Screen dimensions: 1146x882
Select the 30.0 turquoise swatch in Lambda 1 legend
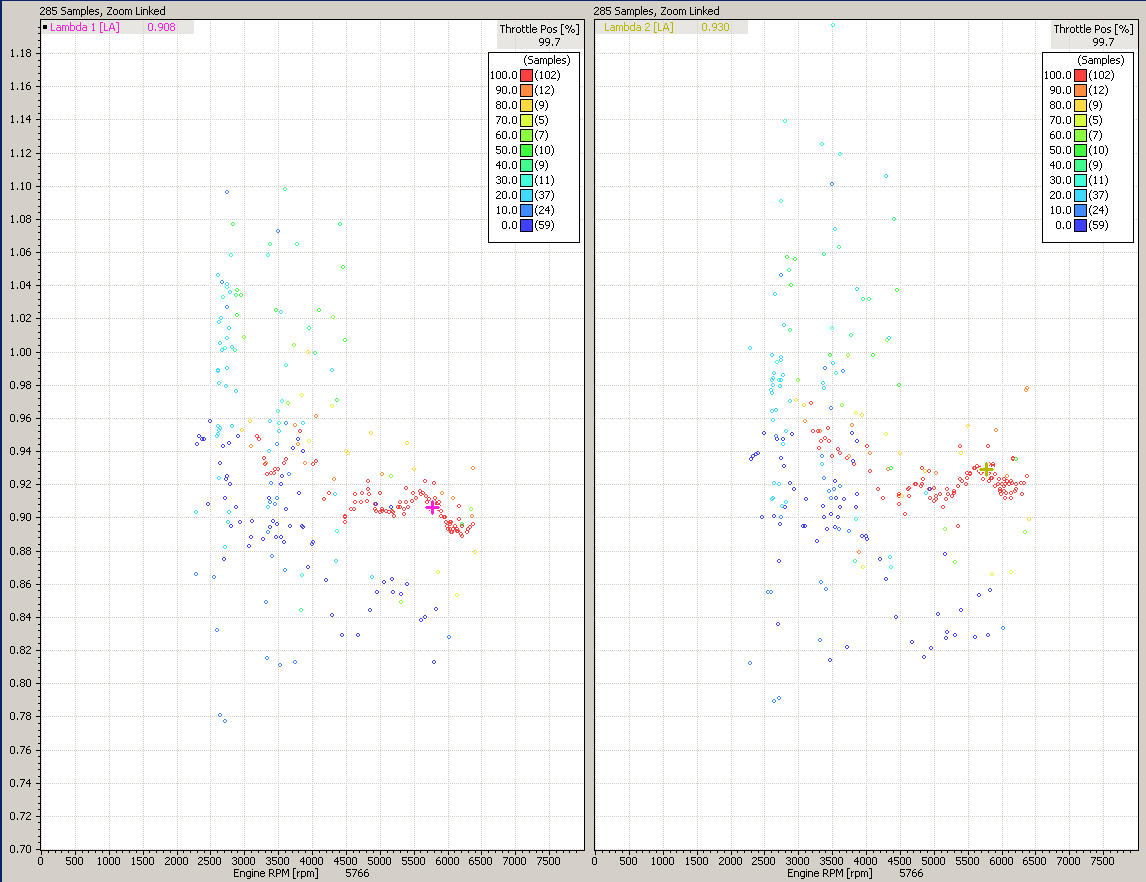click(x=526, y=180)
